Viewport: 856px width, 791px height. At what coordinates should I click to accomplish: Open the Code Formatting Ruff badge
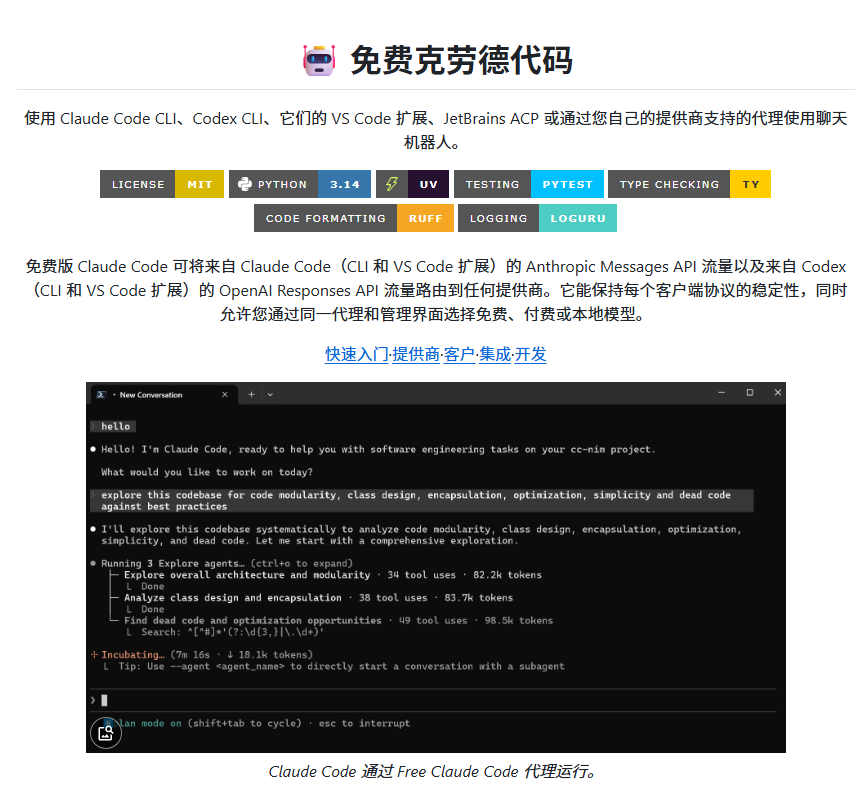[x=354, y=218]
